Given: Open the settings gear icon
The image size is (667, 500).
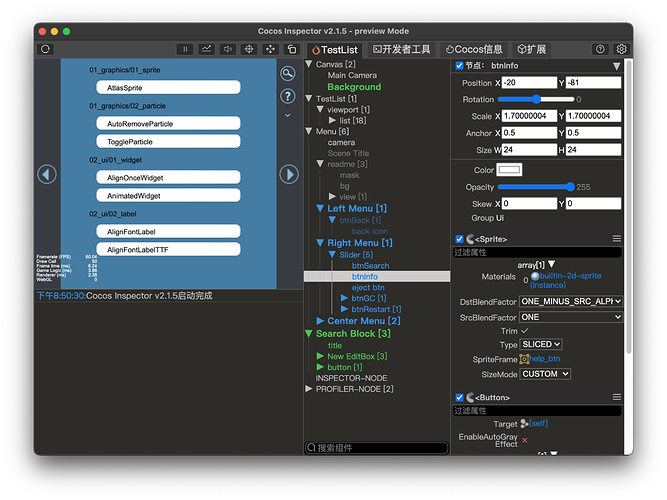Looking at the screenshot, I should [x=621, y=49].
